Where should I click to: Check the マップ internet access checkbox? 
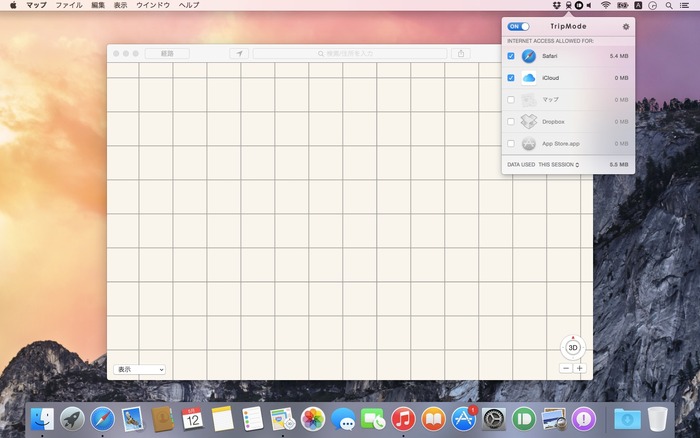tap(511, 100)
